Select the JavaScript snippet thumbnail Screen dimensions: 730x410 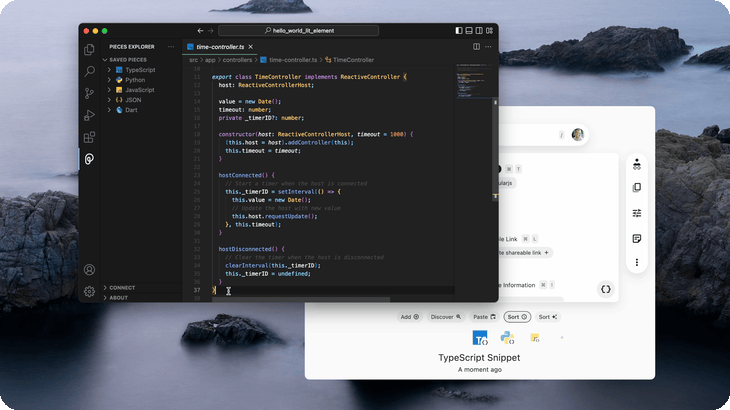point(534,338)
